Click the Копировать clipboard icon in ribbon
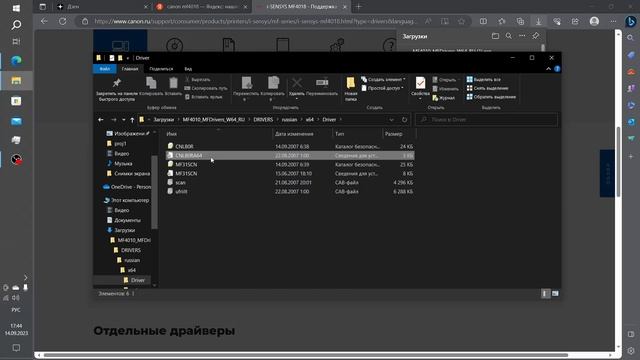Screen dimensions: 640x360 tap(151, 87)
